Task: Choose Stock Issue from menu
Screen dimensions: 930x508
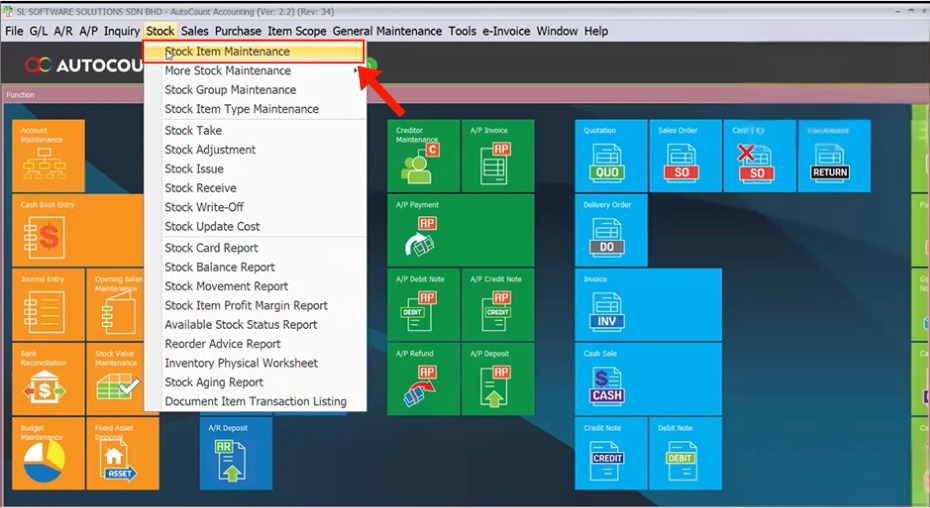Action: [x=255, y=169]
